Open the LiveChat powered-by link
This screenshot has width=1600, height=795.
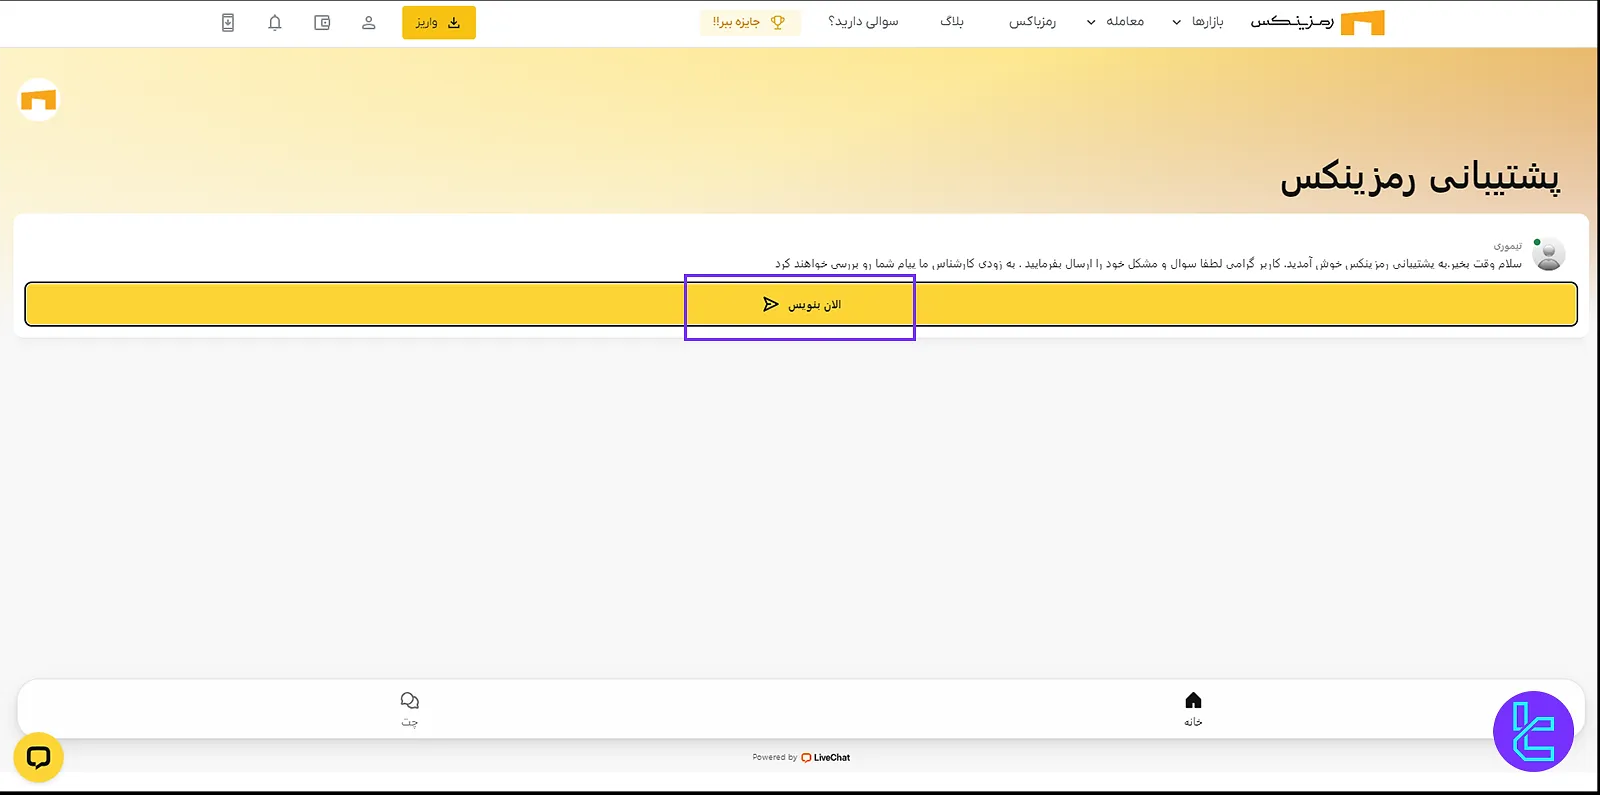point(801,757)
